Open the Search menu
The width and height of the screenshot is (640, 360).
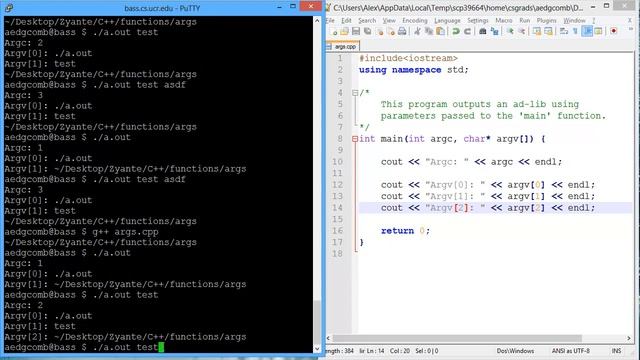click(367, 20)
